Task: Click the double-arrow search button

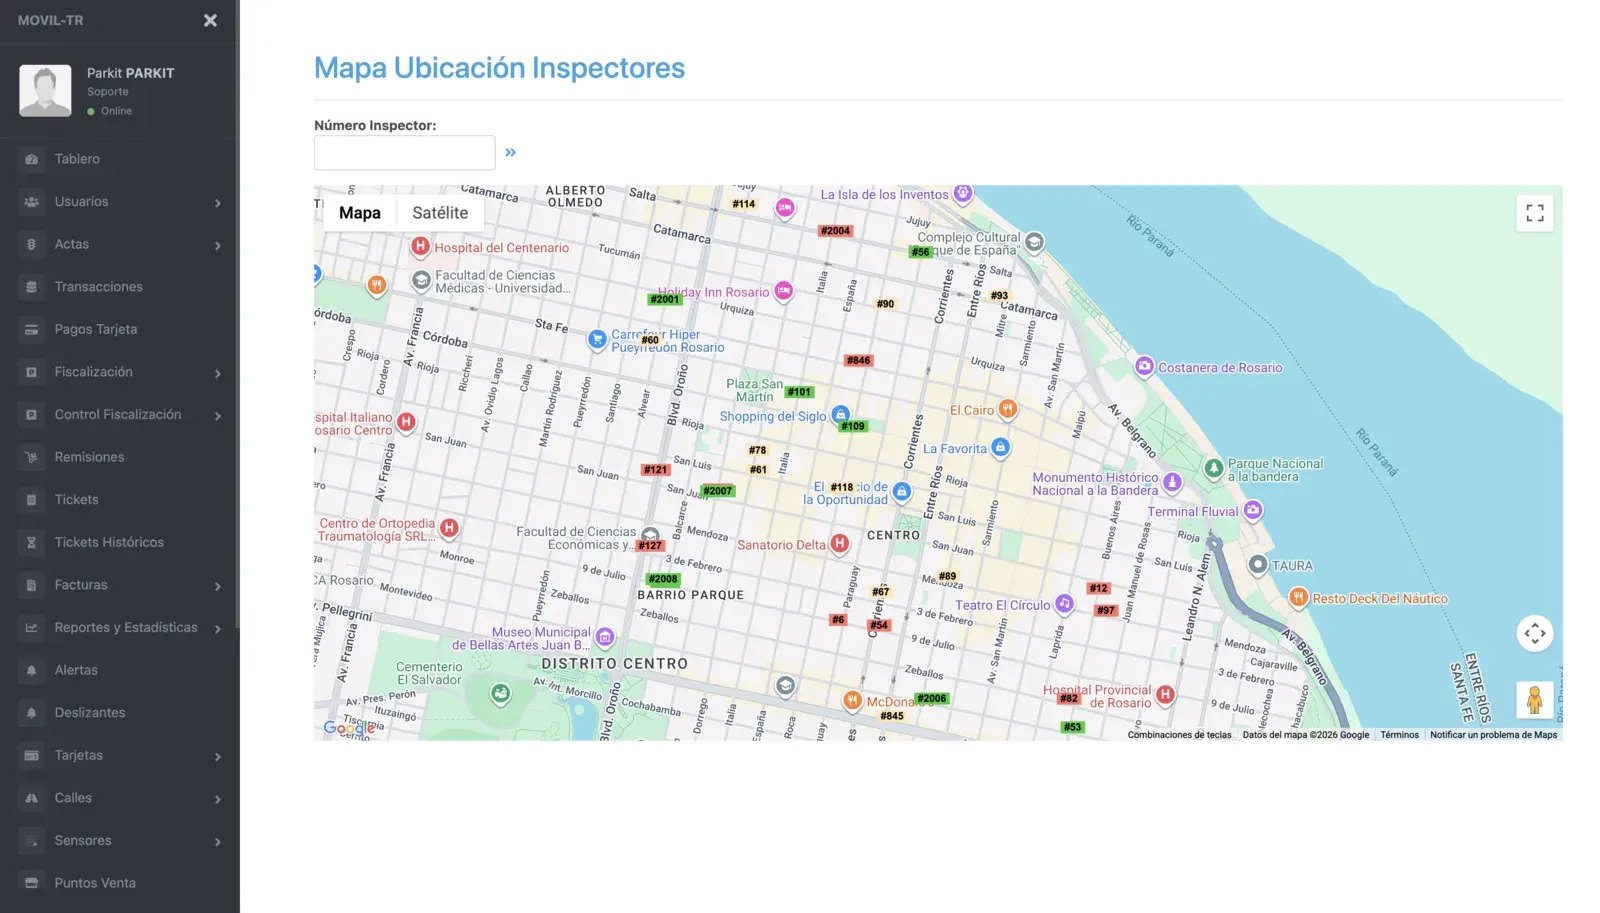Action: point(511,152)
